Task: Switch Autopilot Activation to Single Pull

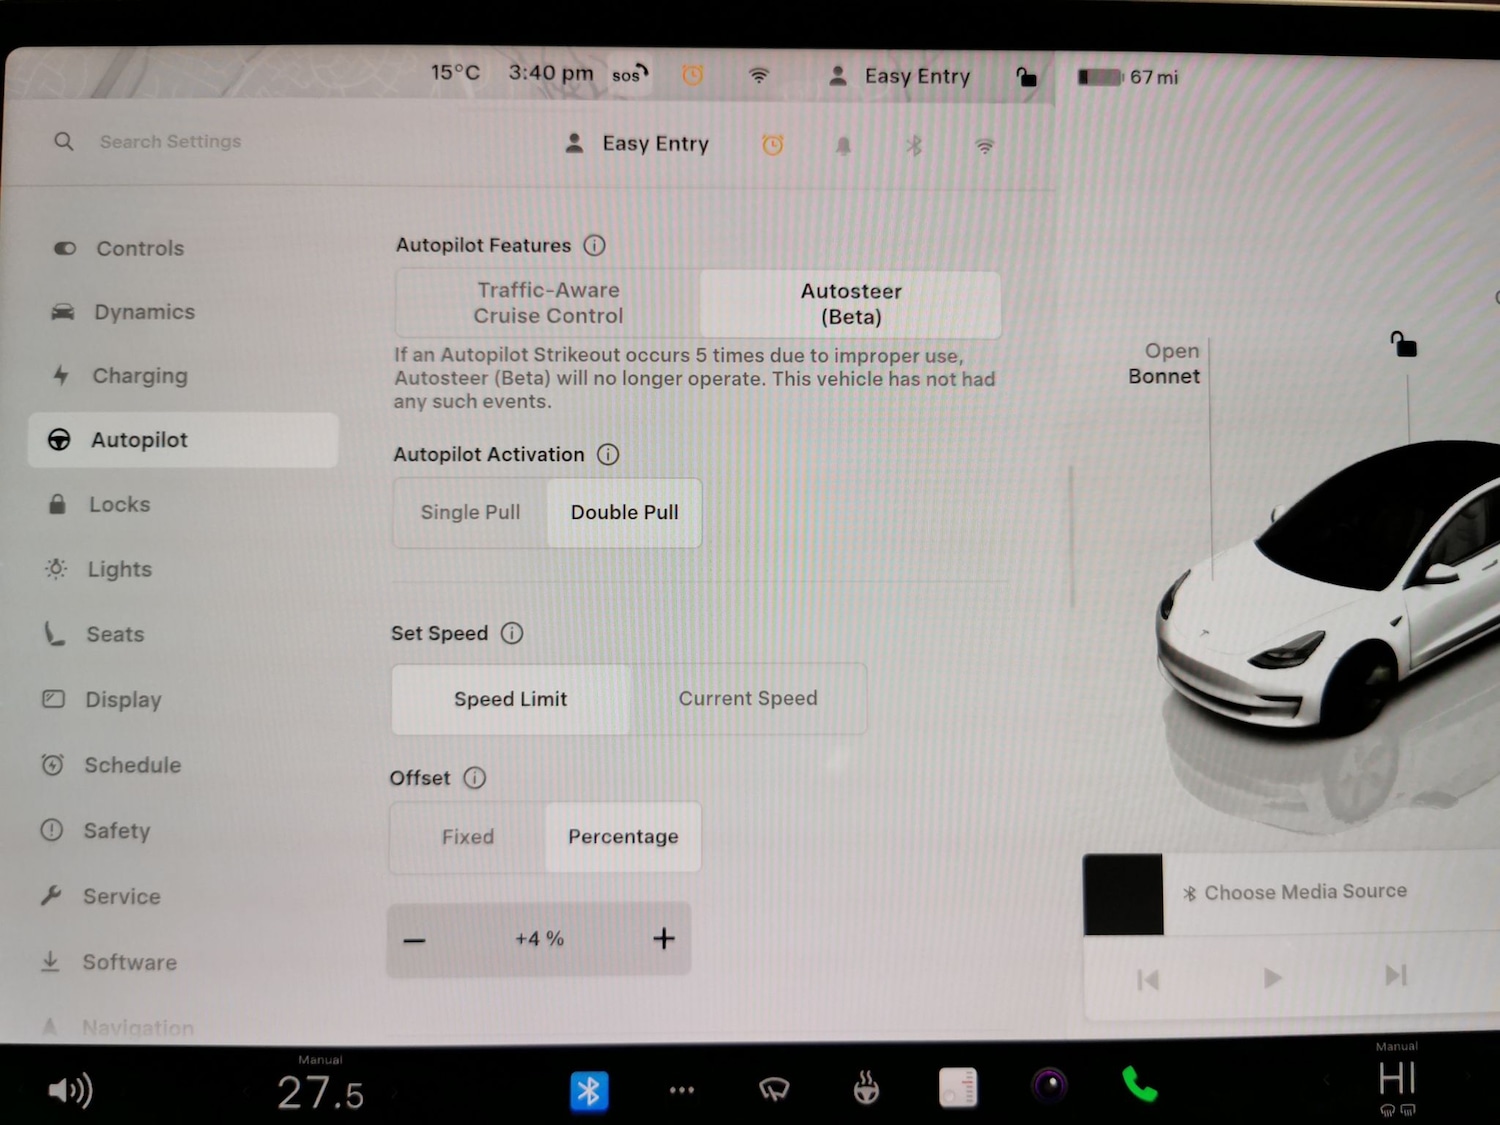Action: (x=470, y=512)
